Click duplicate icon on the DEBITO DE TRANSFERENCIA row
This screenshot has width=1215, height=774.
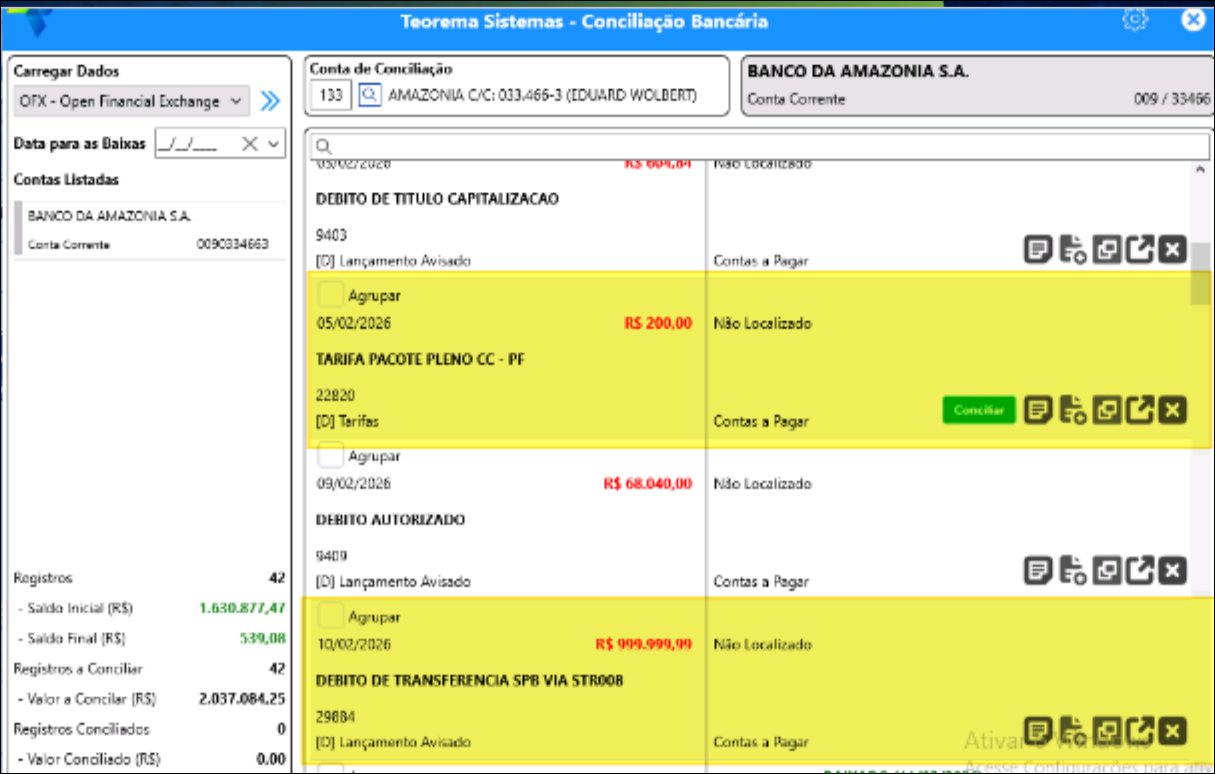[1107, 731]
